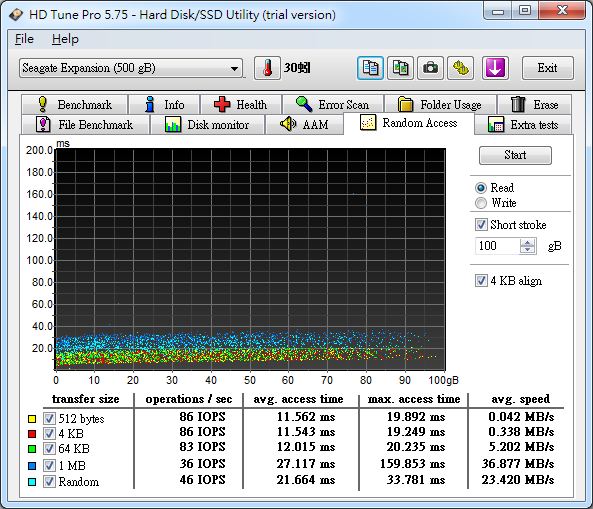The height and width of the screenshot is (509, 593).
Task: Copy results to clipboard icon
Action: (370, 68)
